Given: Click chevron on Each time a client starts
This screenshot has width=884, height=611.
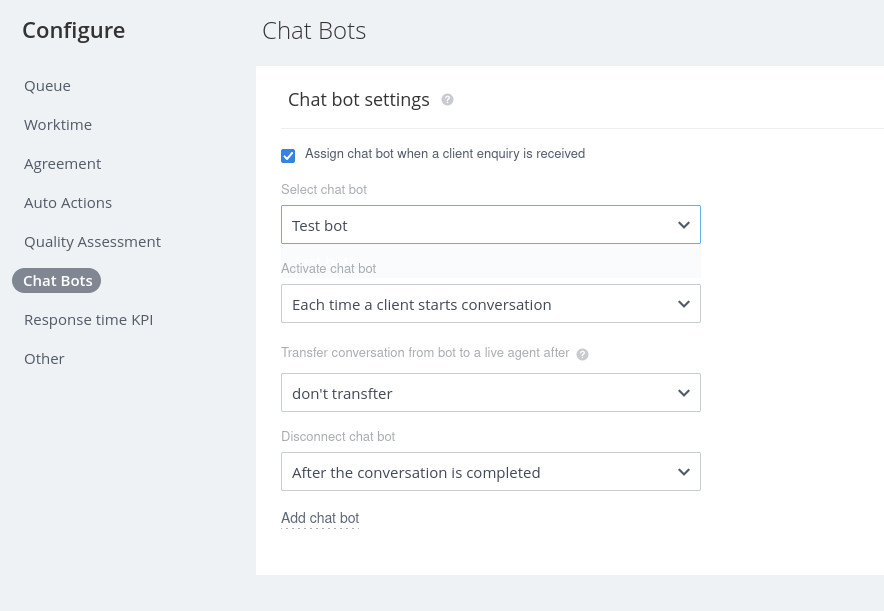Looking at the screenshot, I should tap(684, 304).
